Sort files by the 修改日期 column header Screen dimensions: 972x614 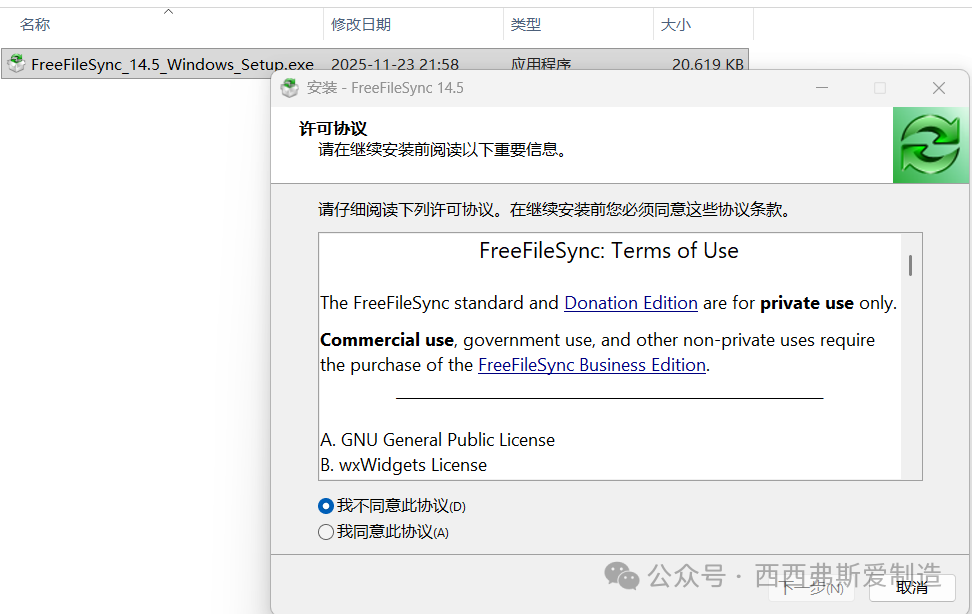click(x=361, y=24)
